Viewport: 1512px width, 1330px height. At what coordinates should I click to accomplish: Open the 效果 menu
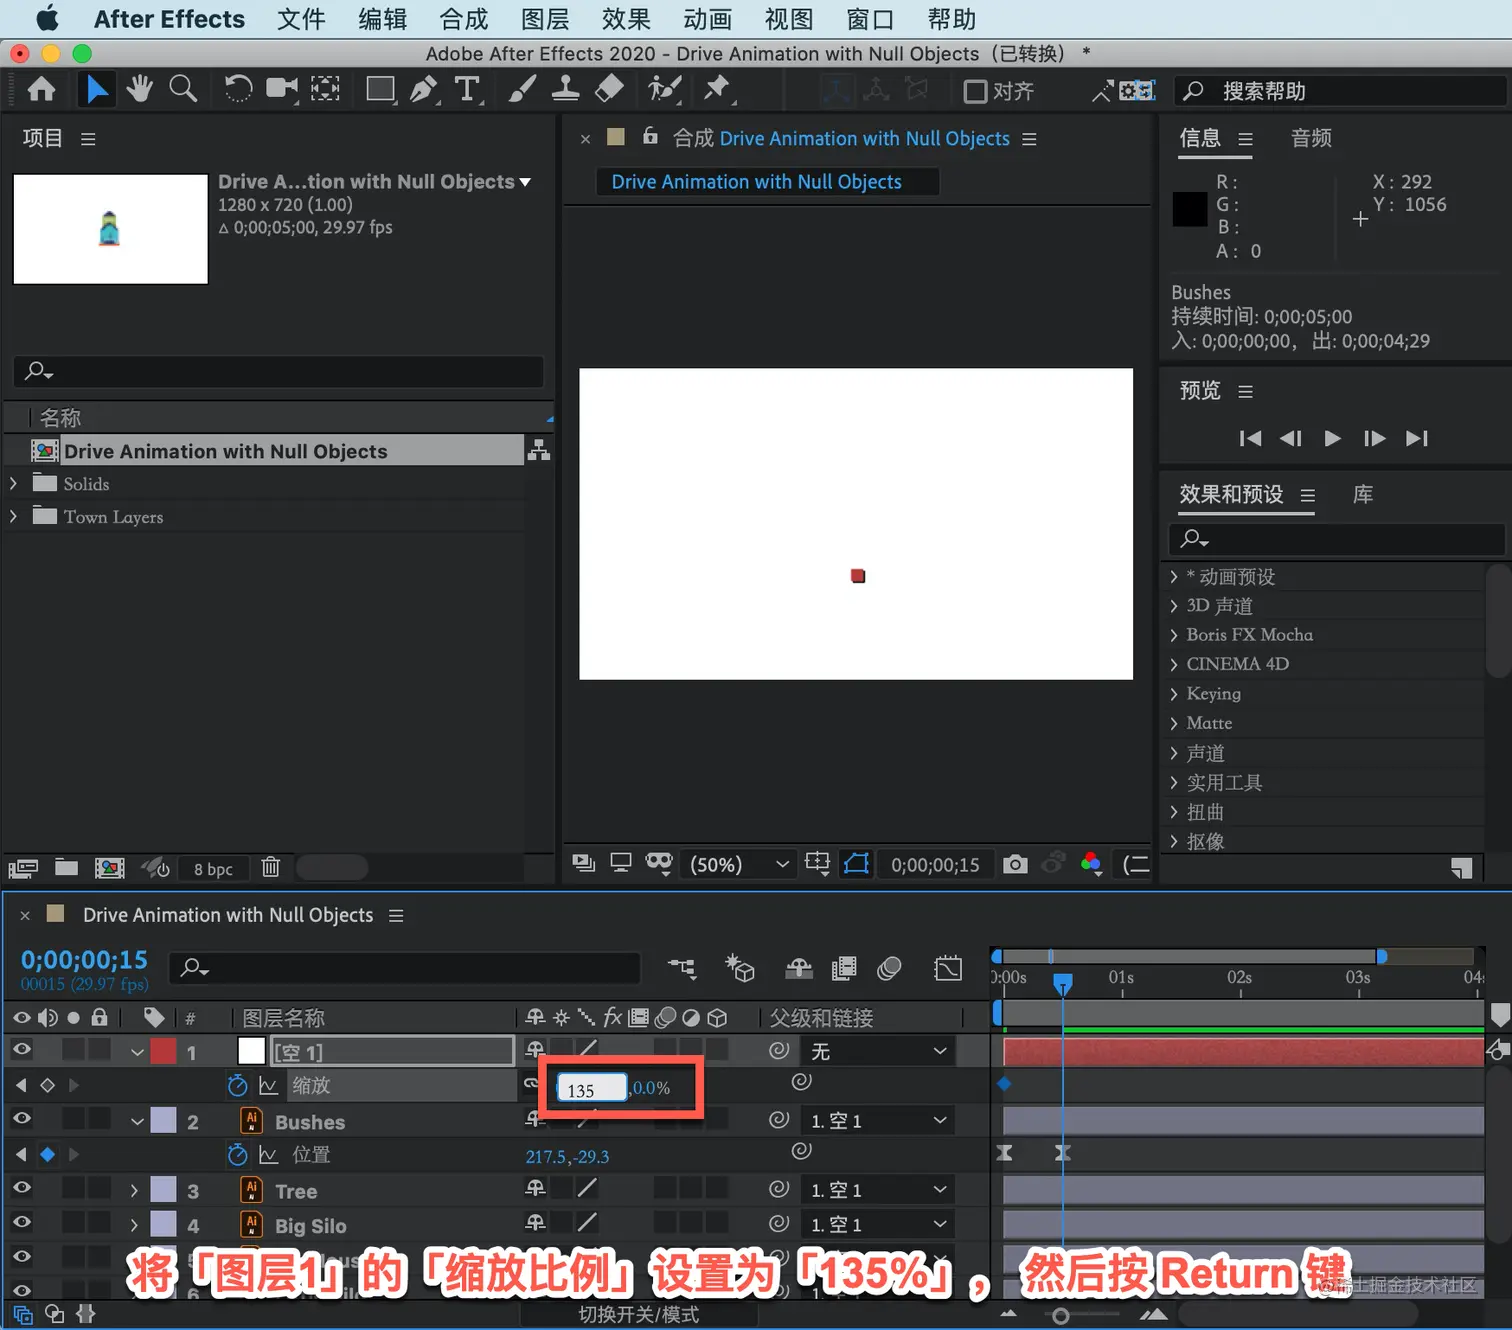(x=626, y=19)
